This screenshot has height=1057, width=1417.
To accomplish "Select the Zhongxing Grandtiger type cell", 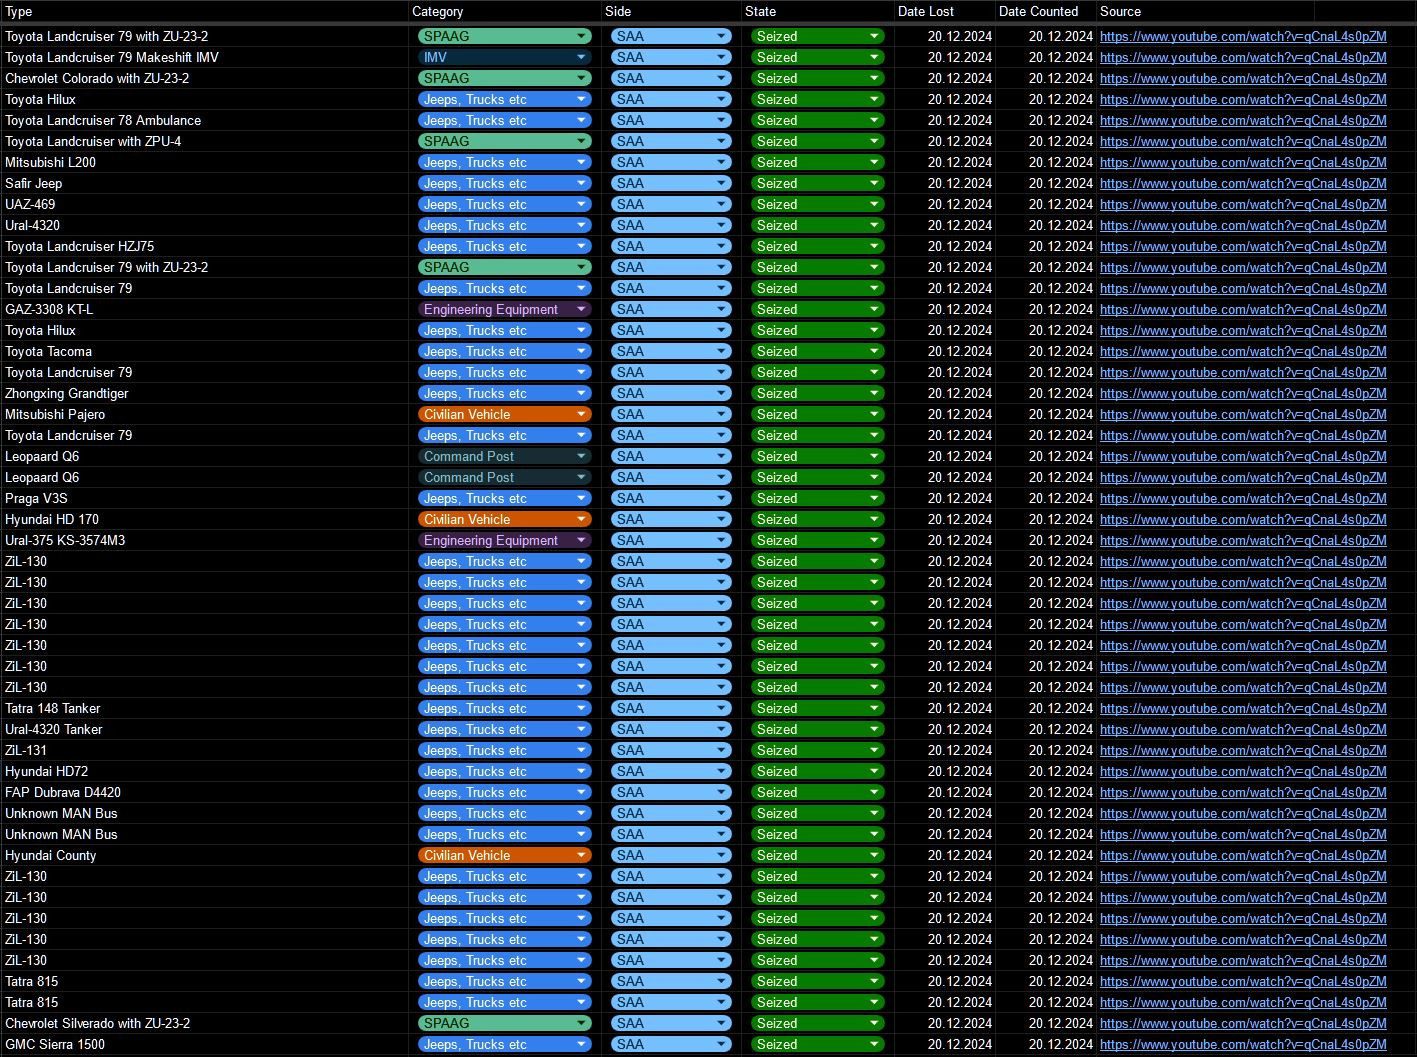I will [x=204, y=393].
